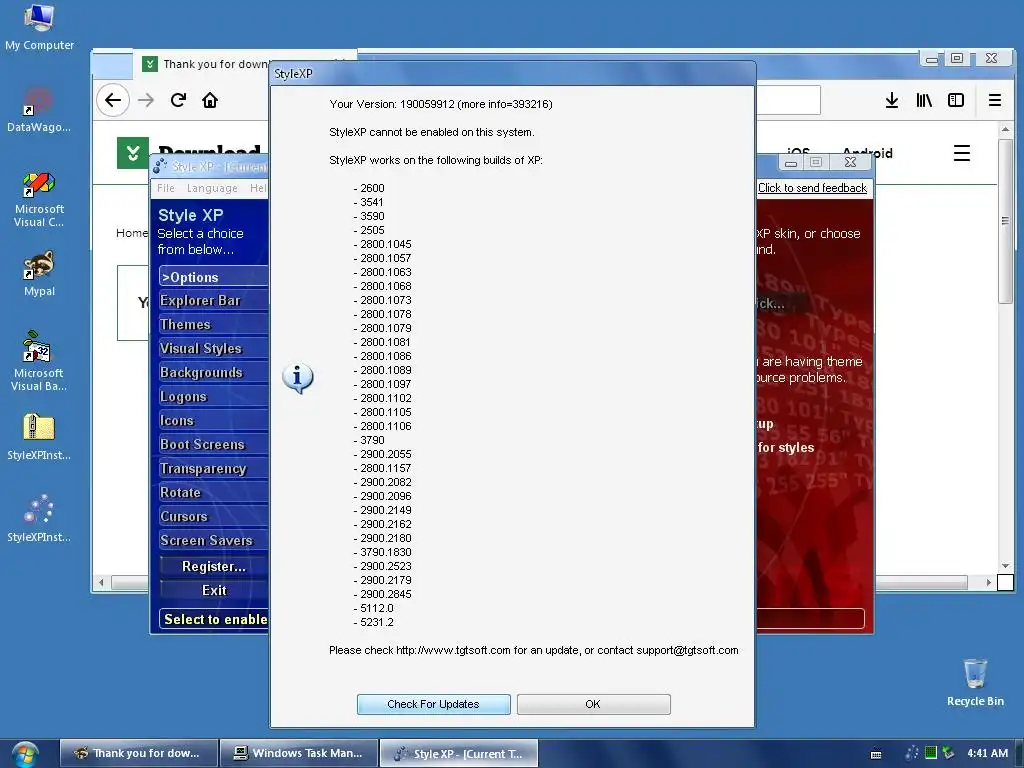Click Check For Updates button

point(434,704)
